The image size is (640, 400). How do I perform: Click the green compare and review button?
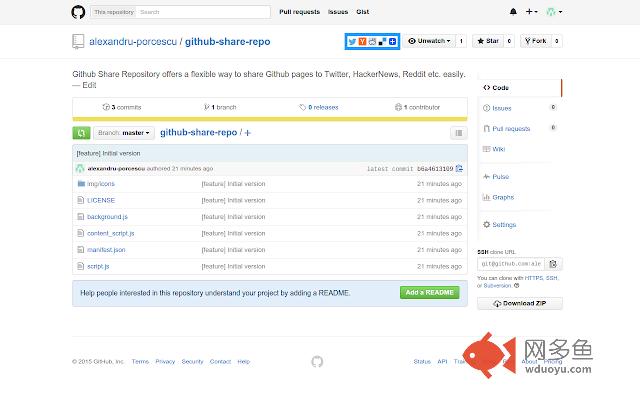81,133
